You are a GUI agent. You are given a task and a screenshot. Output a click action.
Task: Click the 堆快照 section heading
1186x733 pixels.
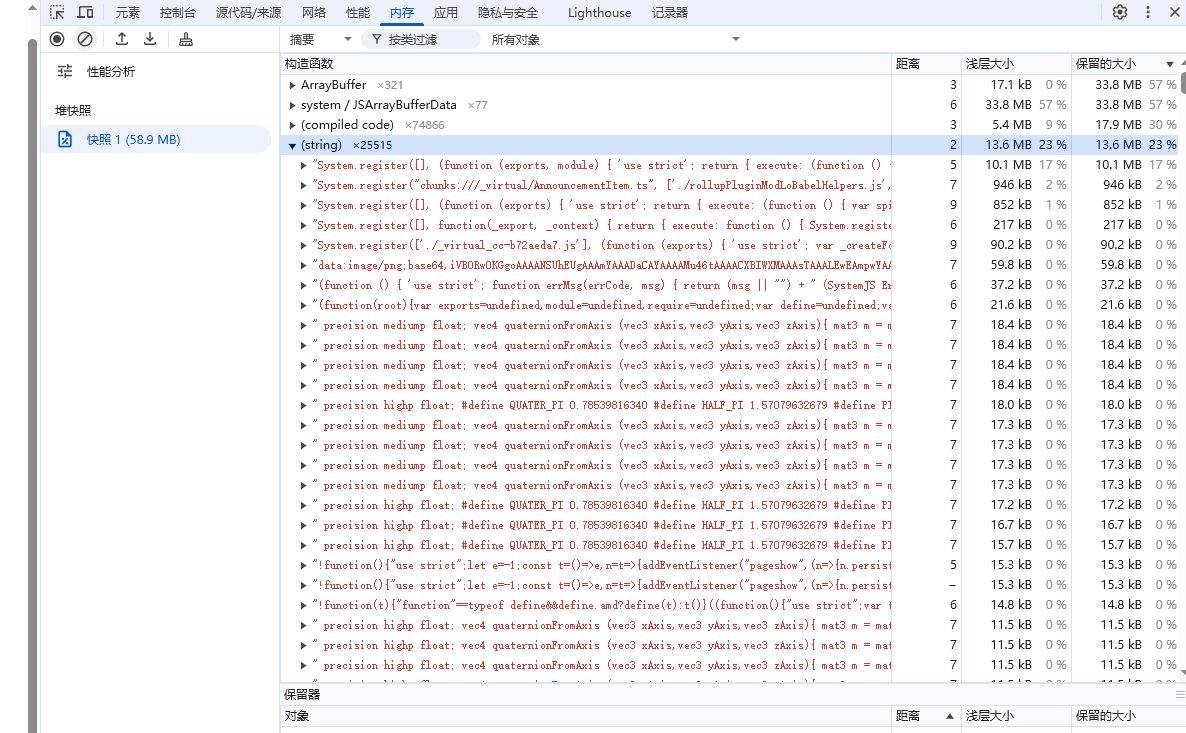73,110
